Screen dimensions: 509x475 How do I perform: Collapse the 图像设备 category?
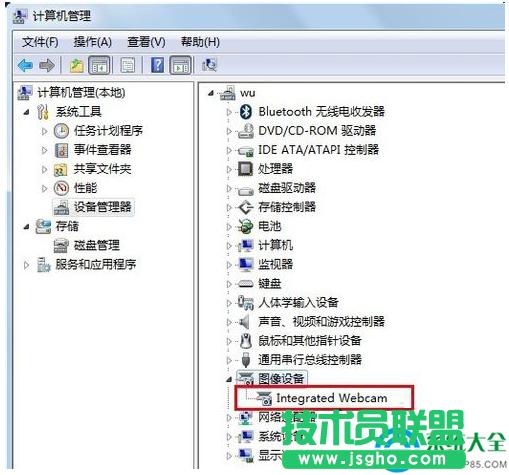[229, 379]
